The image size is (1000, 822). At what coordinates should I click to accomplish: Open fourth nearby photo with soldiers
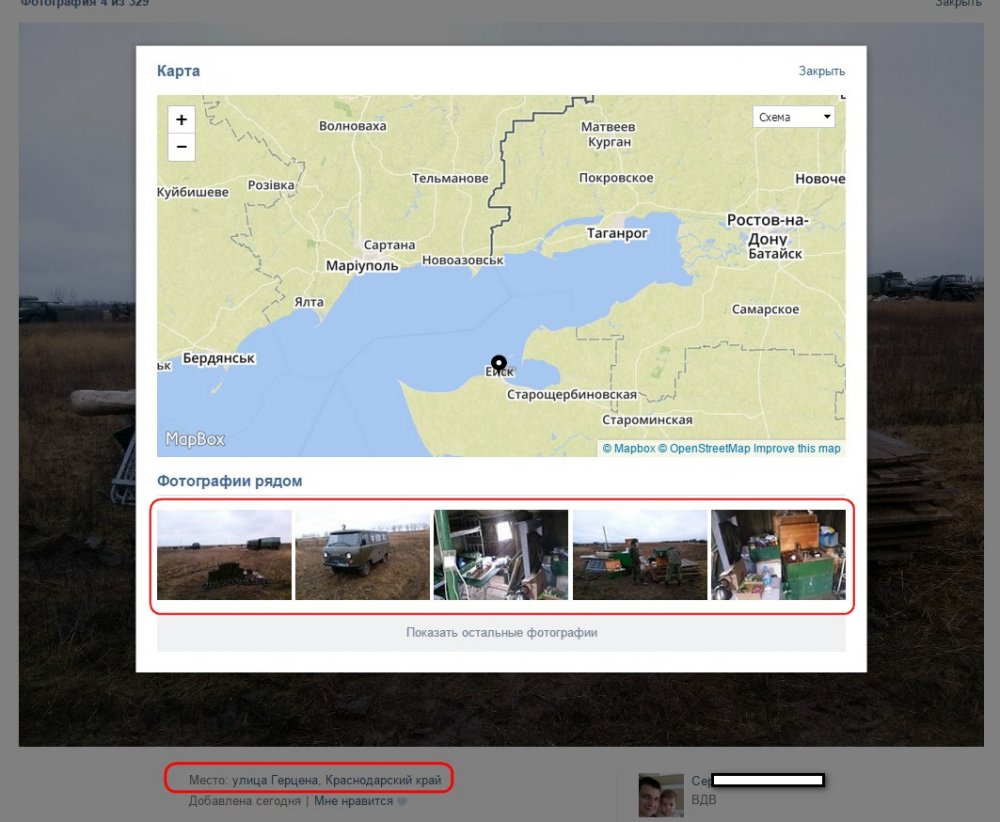pos(639,555)
